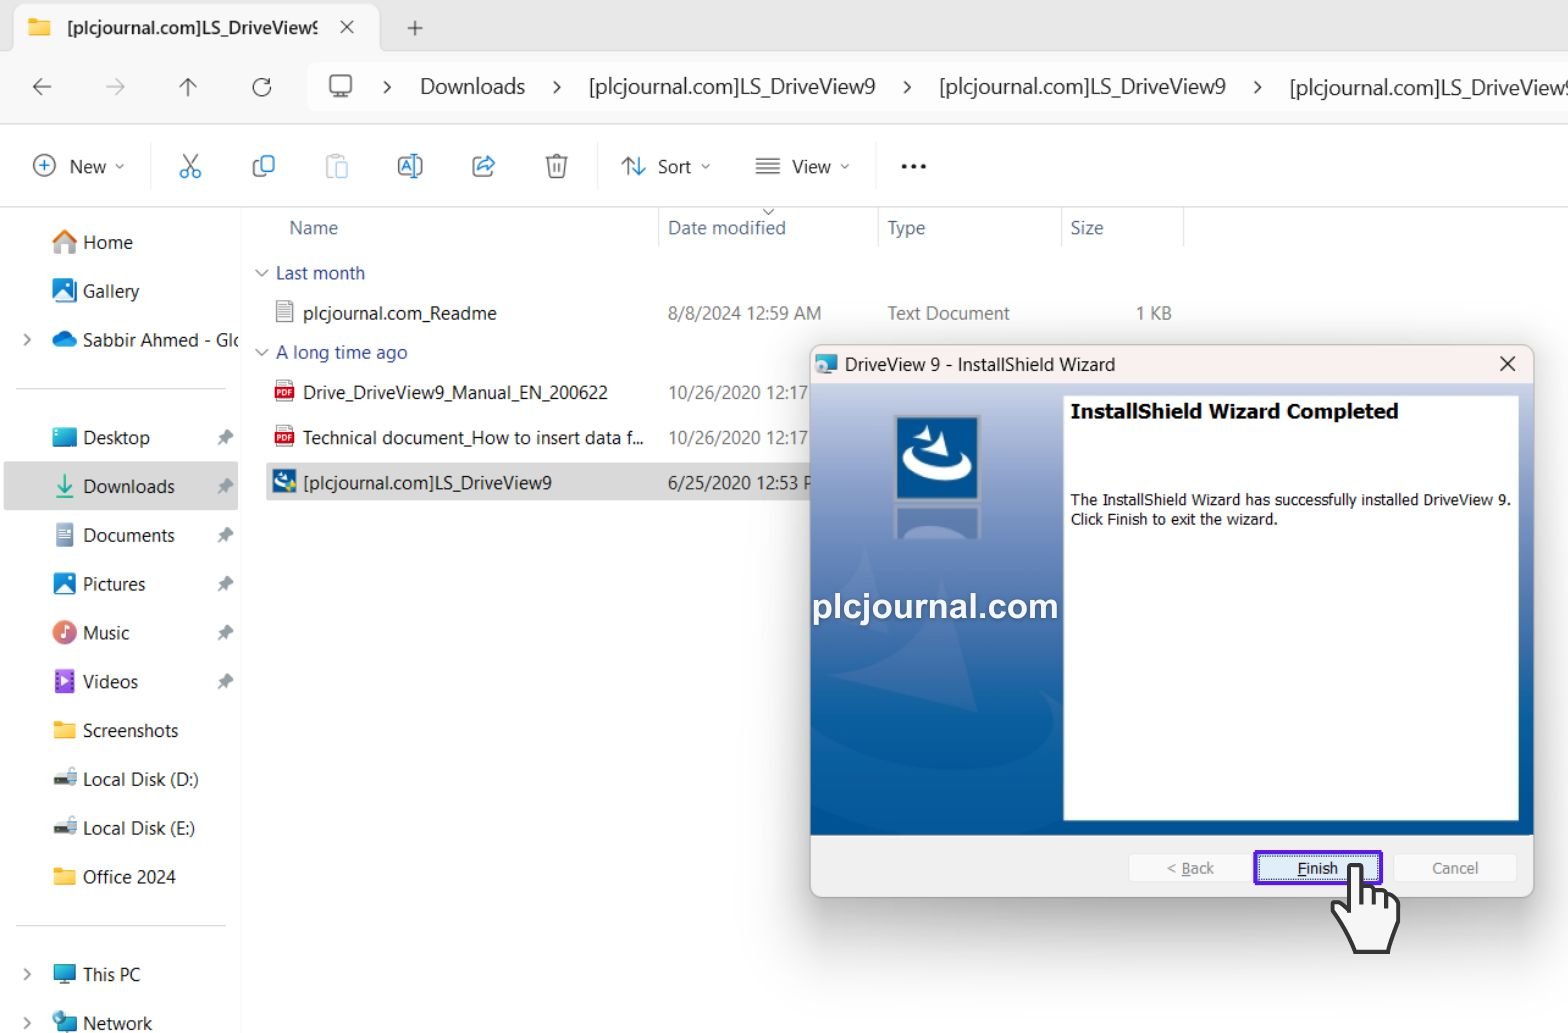Collapse the A long time ago group
The image size is (1568, 1033).
point(262,352)
